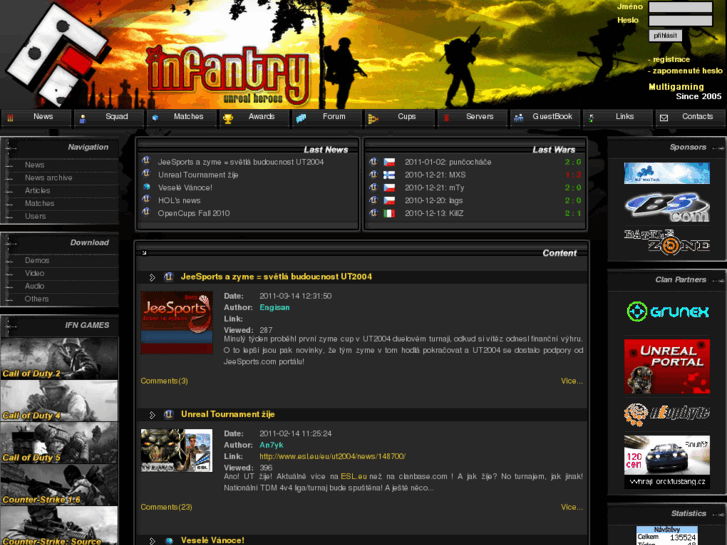Open Call of Duty 5 game banner

click(x=59, y=443)
